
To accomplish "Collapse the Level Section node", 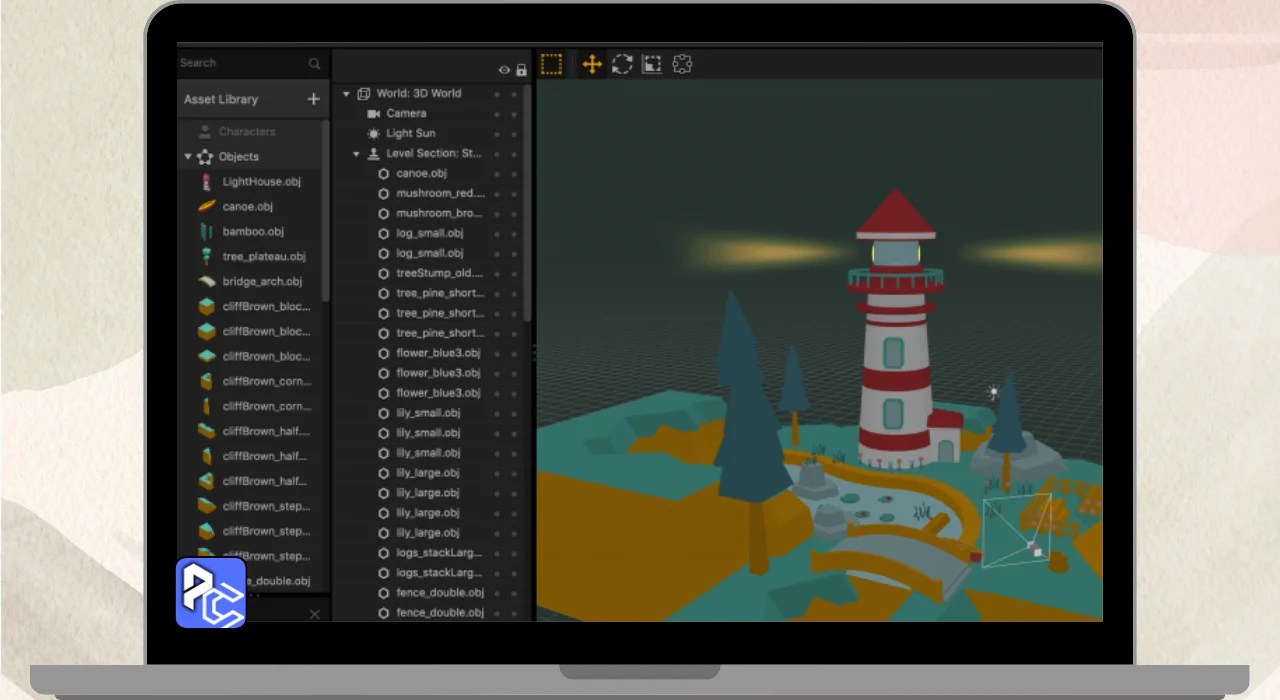I will pyautogui.click(x=357, y=154).
